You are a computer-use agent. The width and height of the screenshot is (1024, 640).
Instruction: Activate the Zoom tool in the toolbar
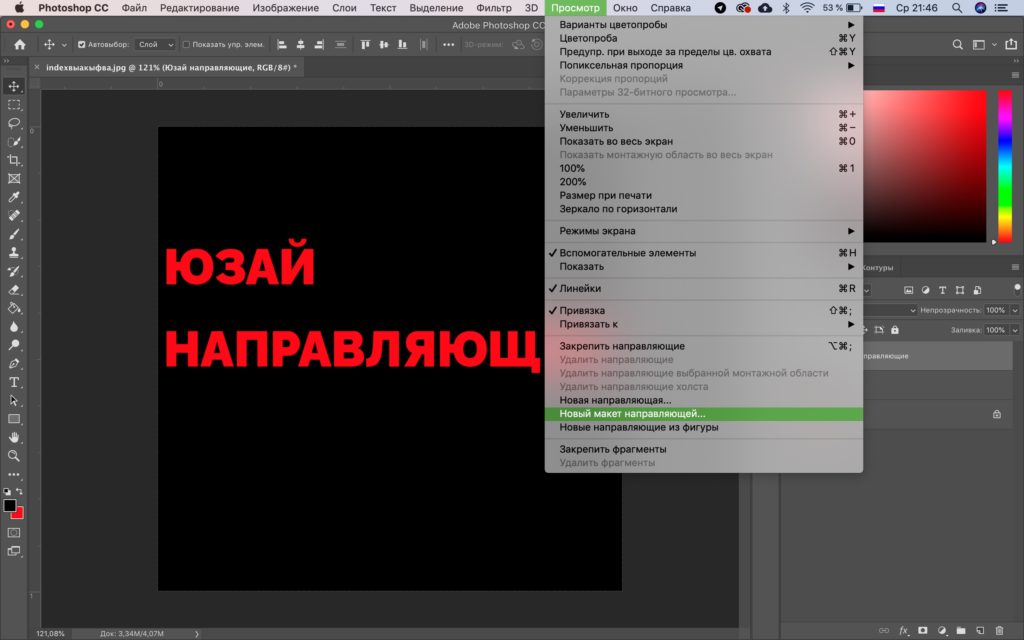pos(14,455)
